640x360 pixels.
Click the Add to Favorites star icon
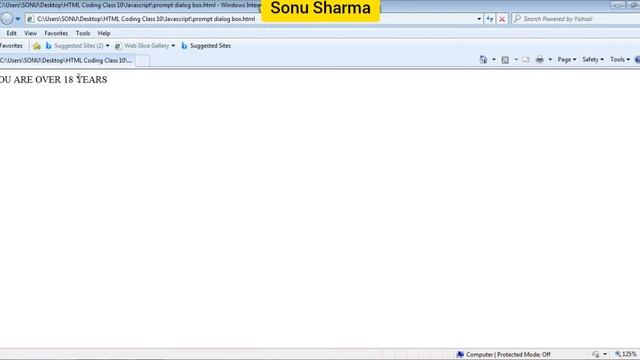tap(37, 46)
